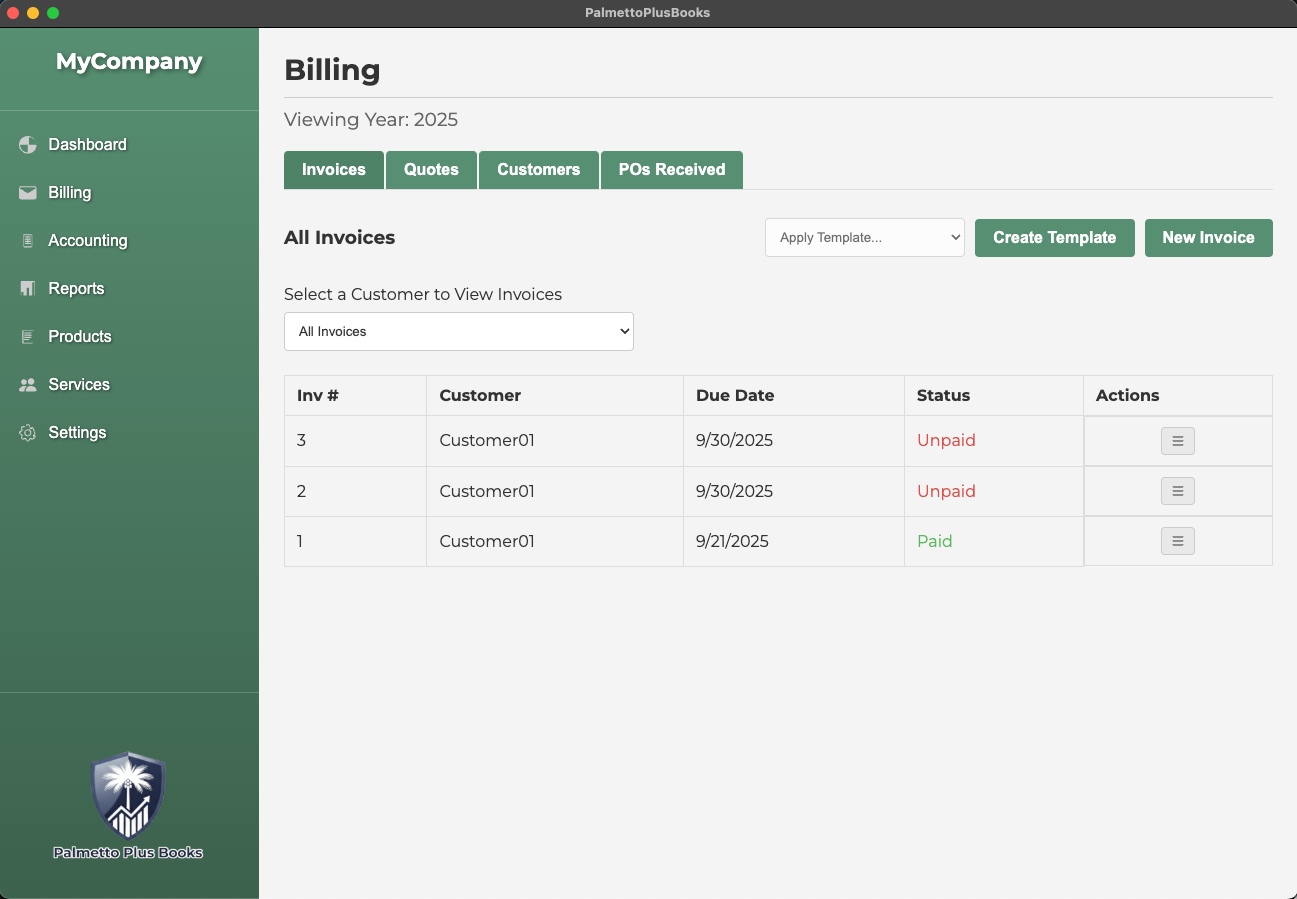Switch to the Quotes tab
Image resolution: width=1297 pixels, height=899 pixels.
pyautogui.click(x=431, y=170)
